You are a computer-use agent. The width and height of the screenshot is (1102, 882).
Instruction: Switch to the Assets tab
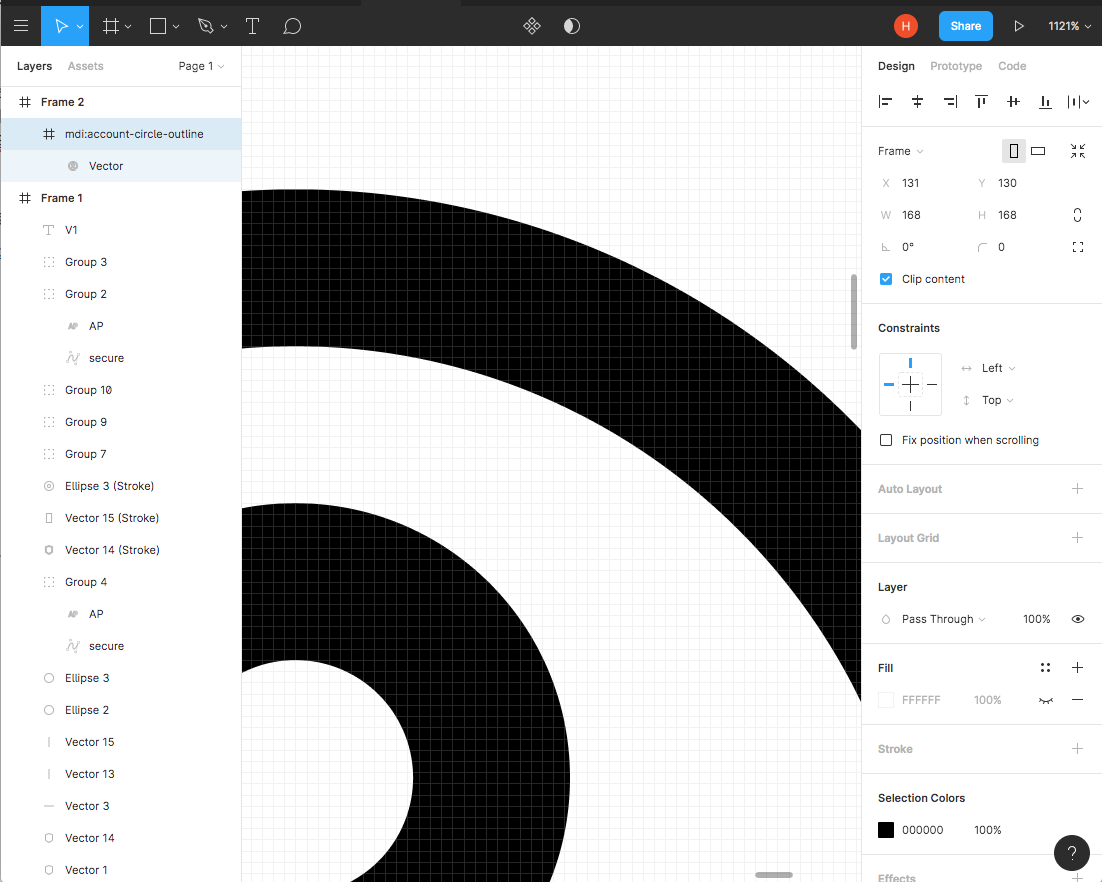[x=85, y=66]
